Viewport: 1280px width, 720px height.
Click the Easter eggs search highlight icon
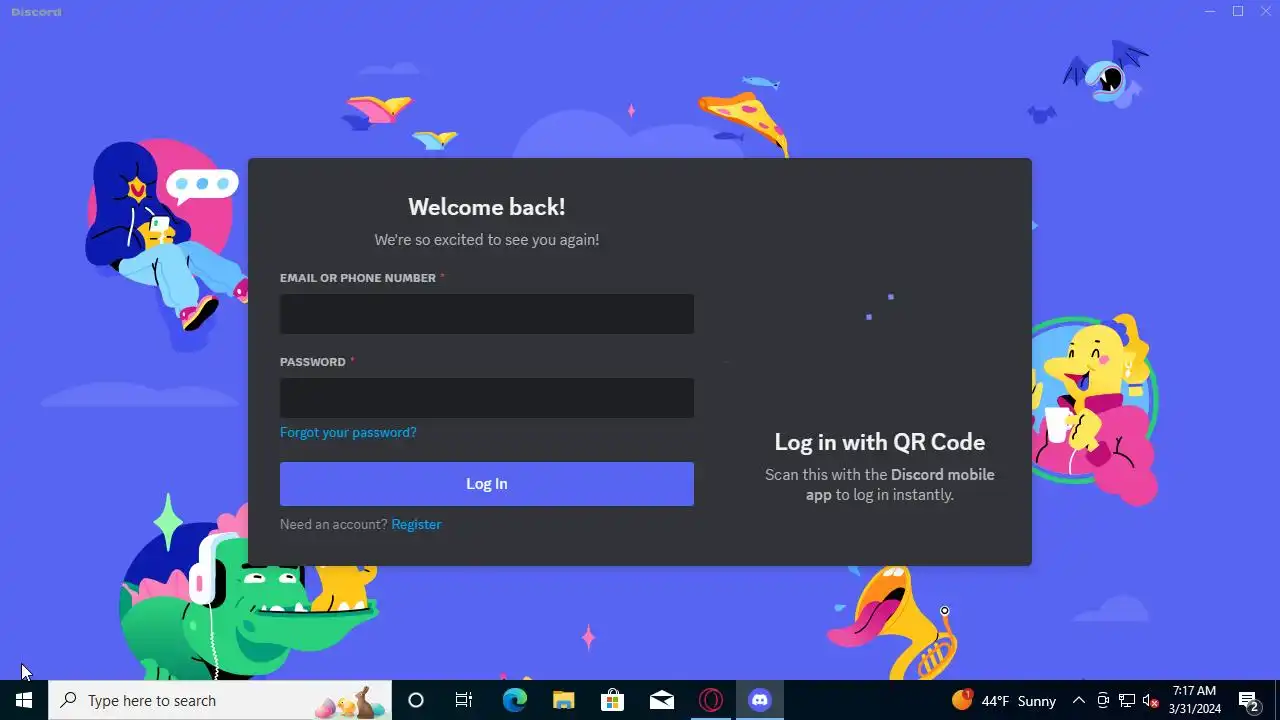(x=351, y=702)
